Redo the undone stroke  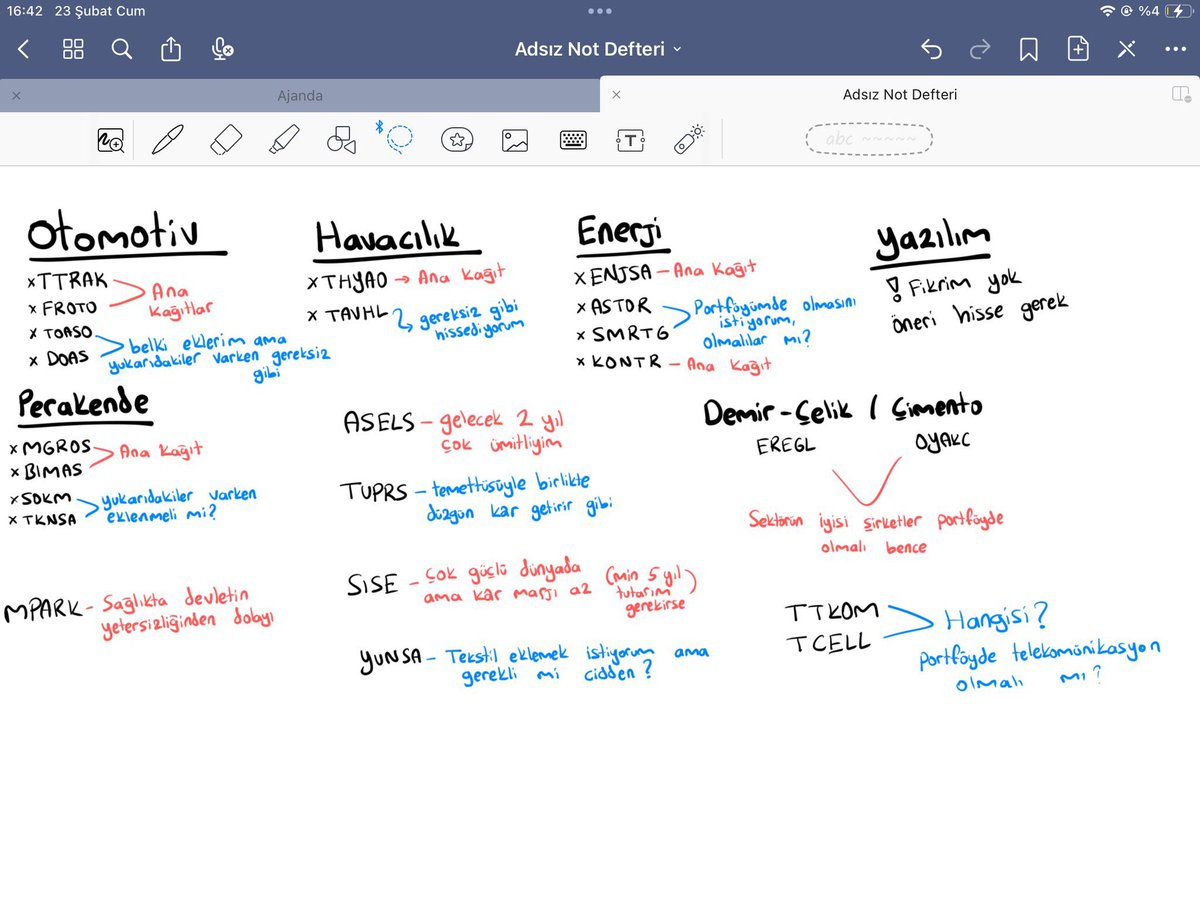[980, 49]
